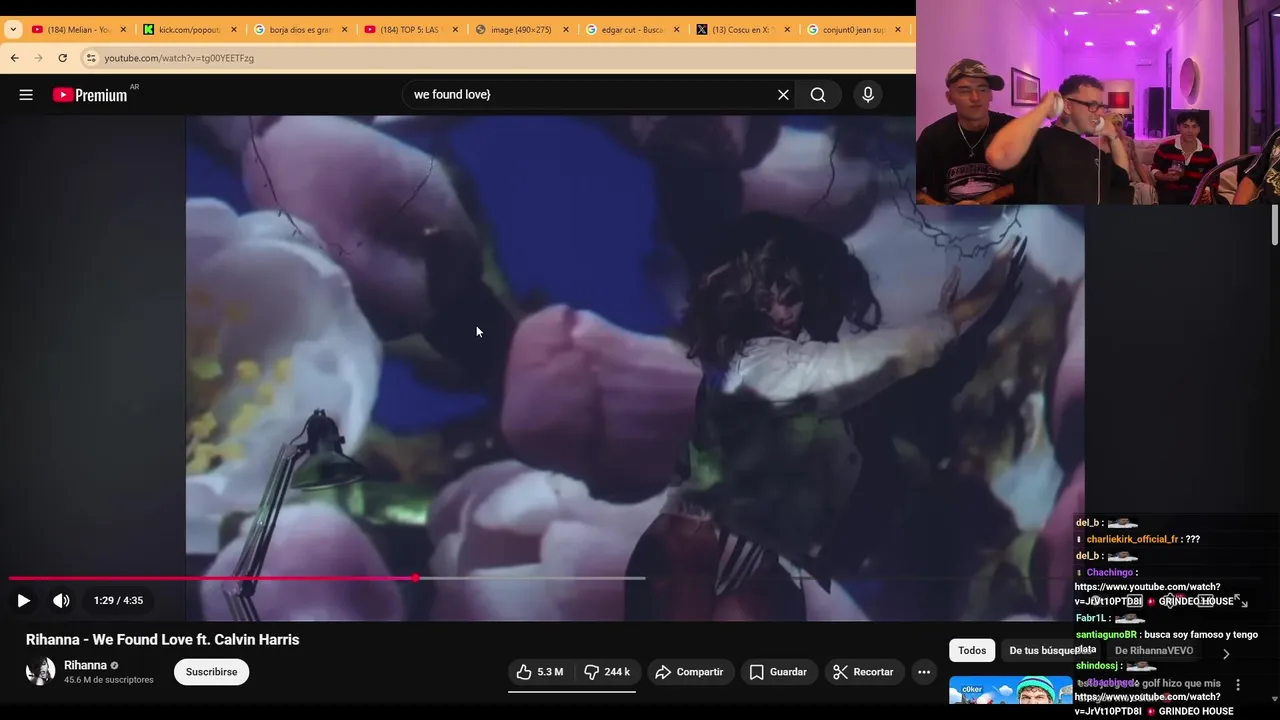1280x720 pixels.
Task: Dislike the video (244 k)
Action: (607, 672)
